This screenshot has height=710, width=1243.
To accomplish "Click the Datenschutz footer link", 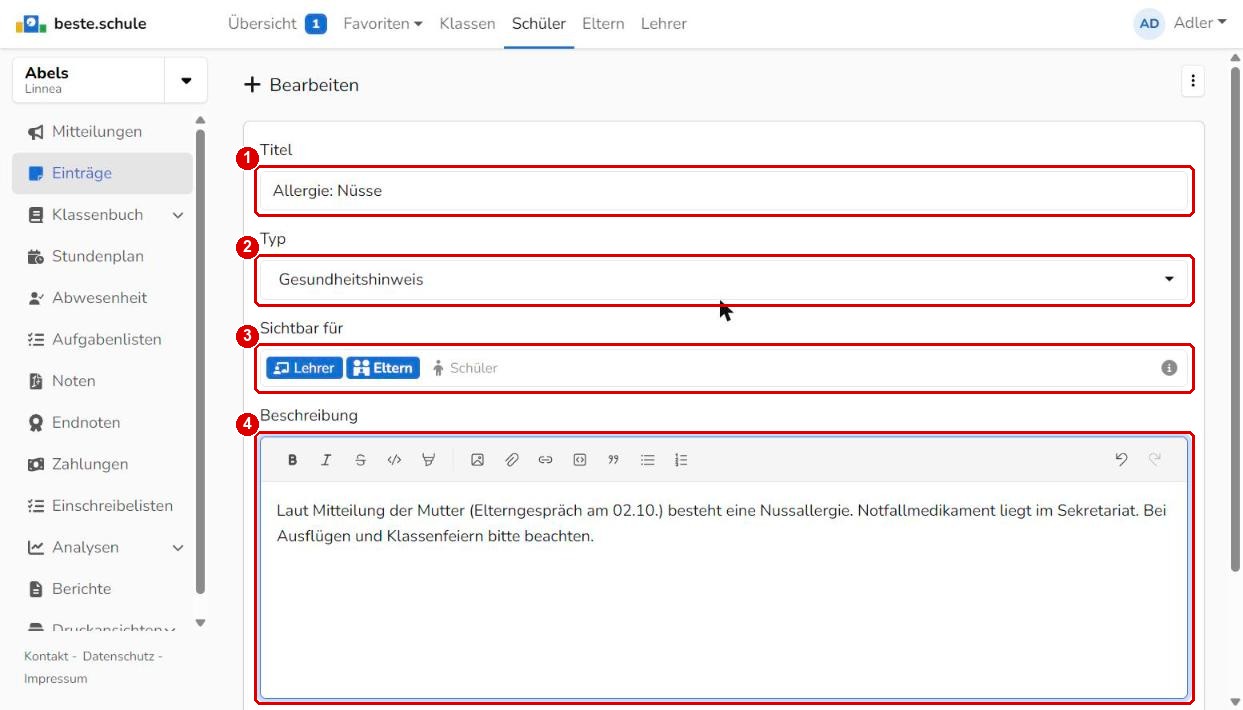I will pyautogui.click(x=118, y=656).
